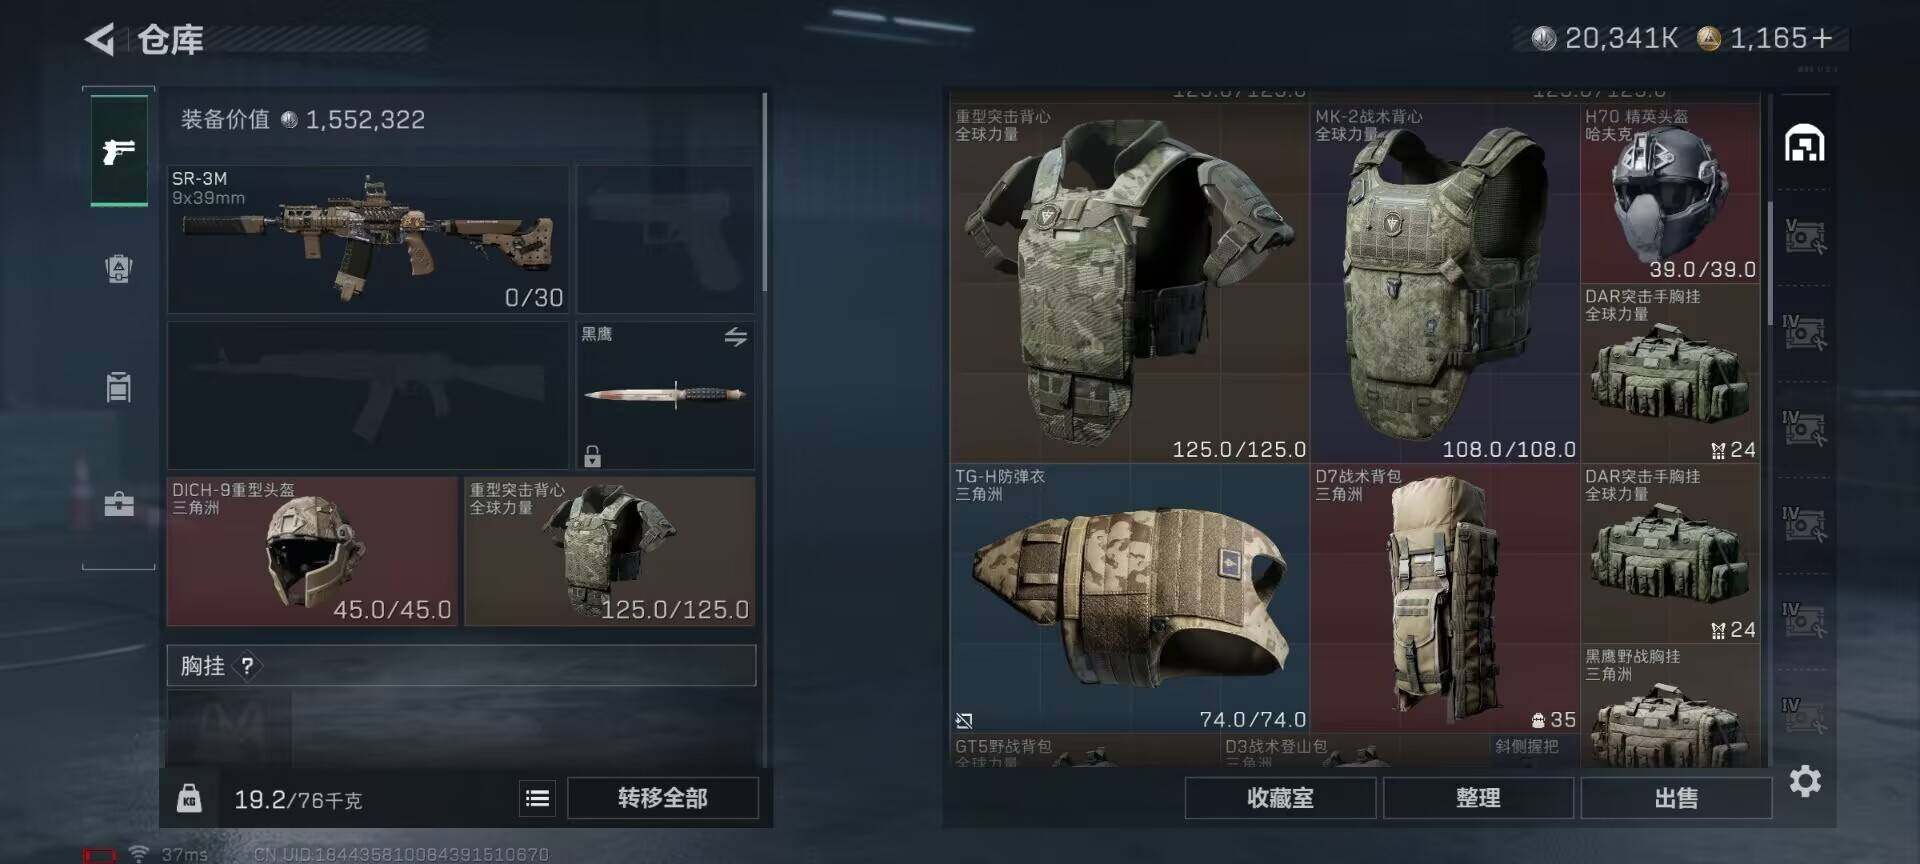Select the main stash house icon

tap(1805, 143)
